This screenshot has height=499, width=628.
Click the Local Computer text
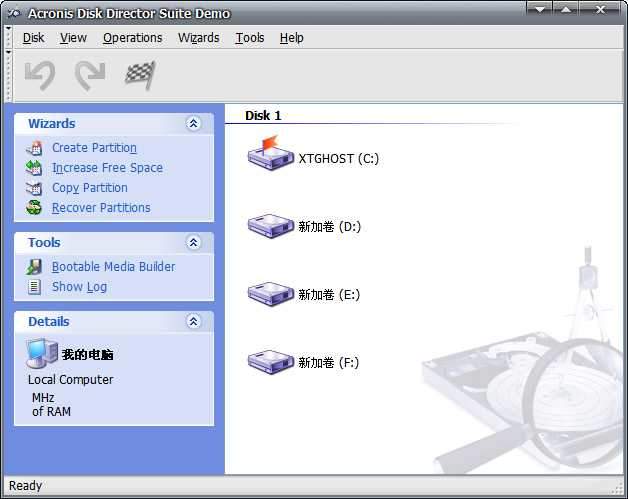click(70, 379)
